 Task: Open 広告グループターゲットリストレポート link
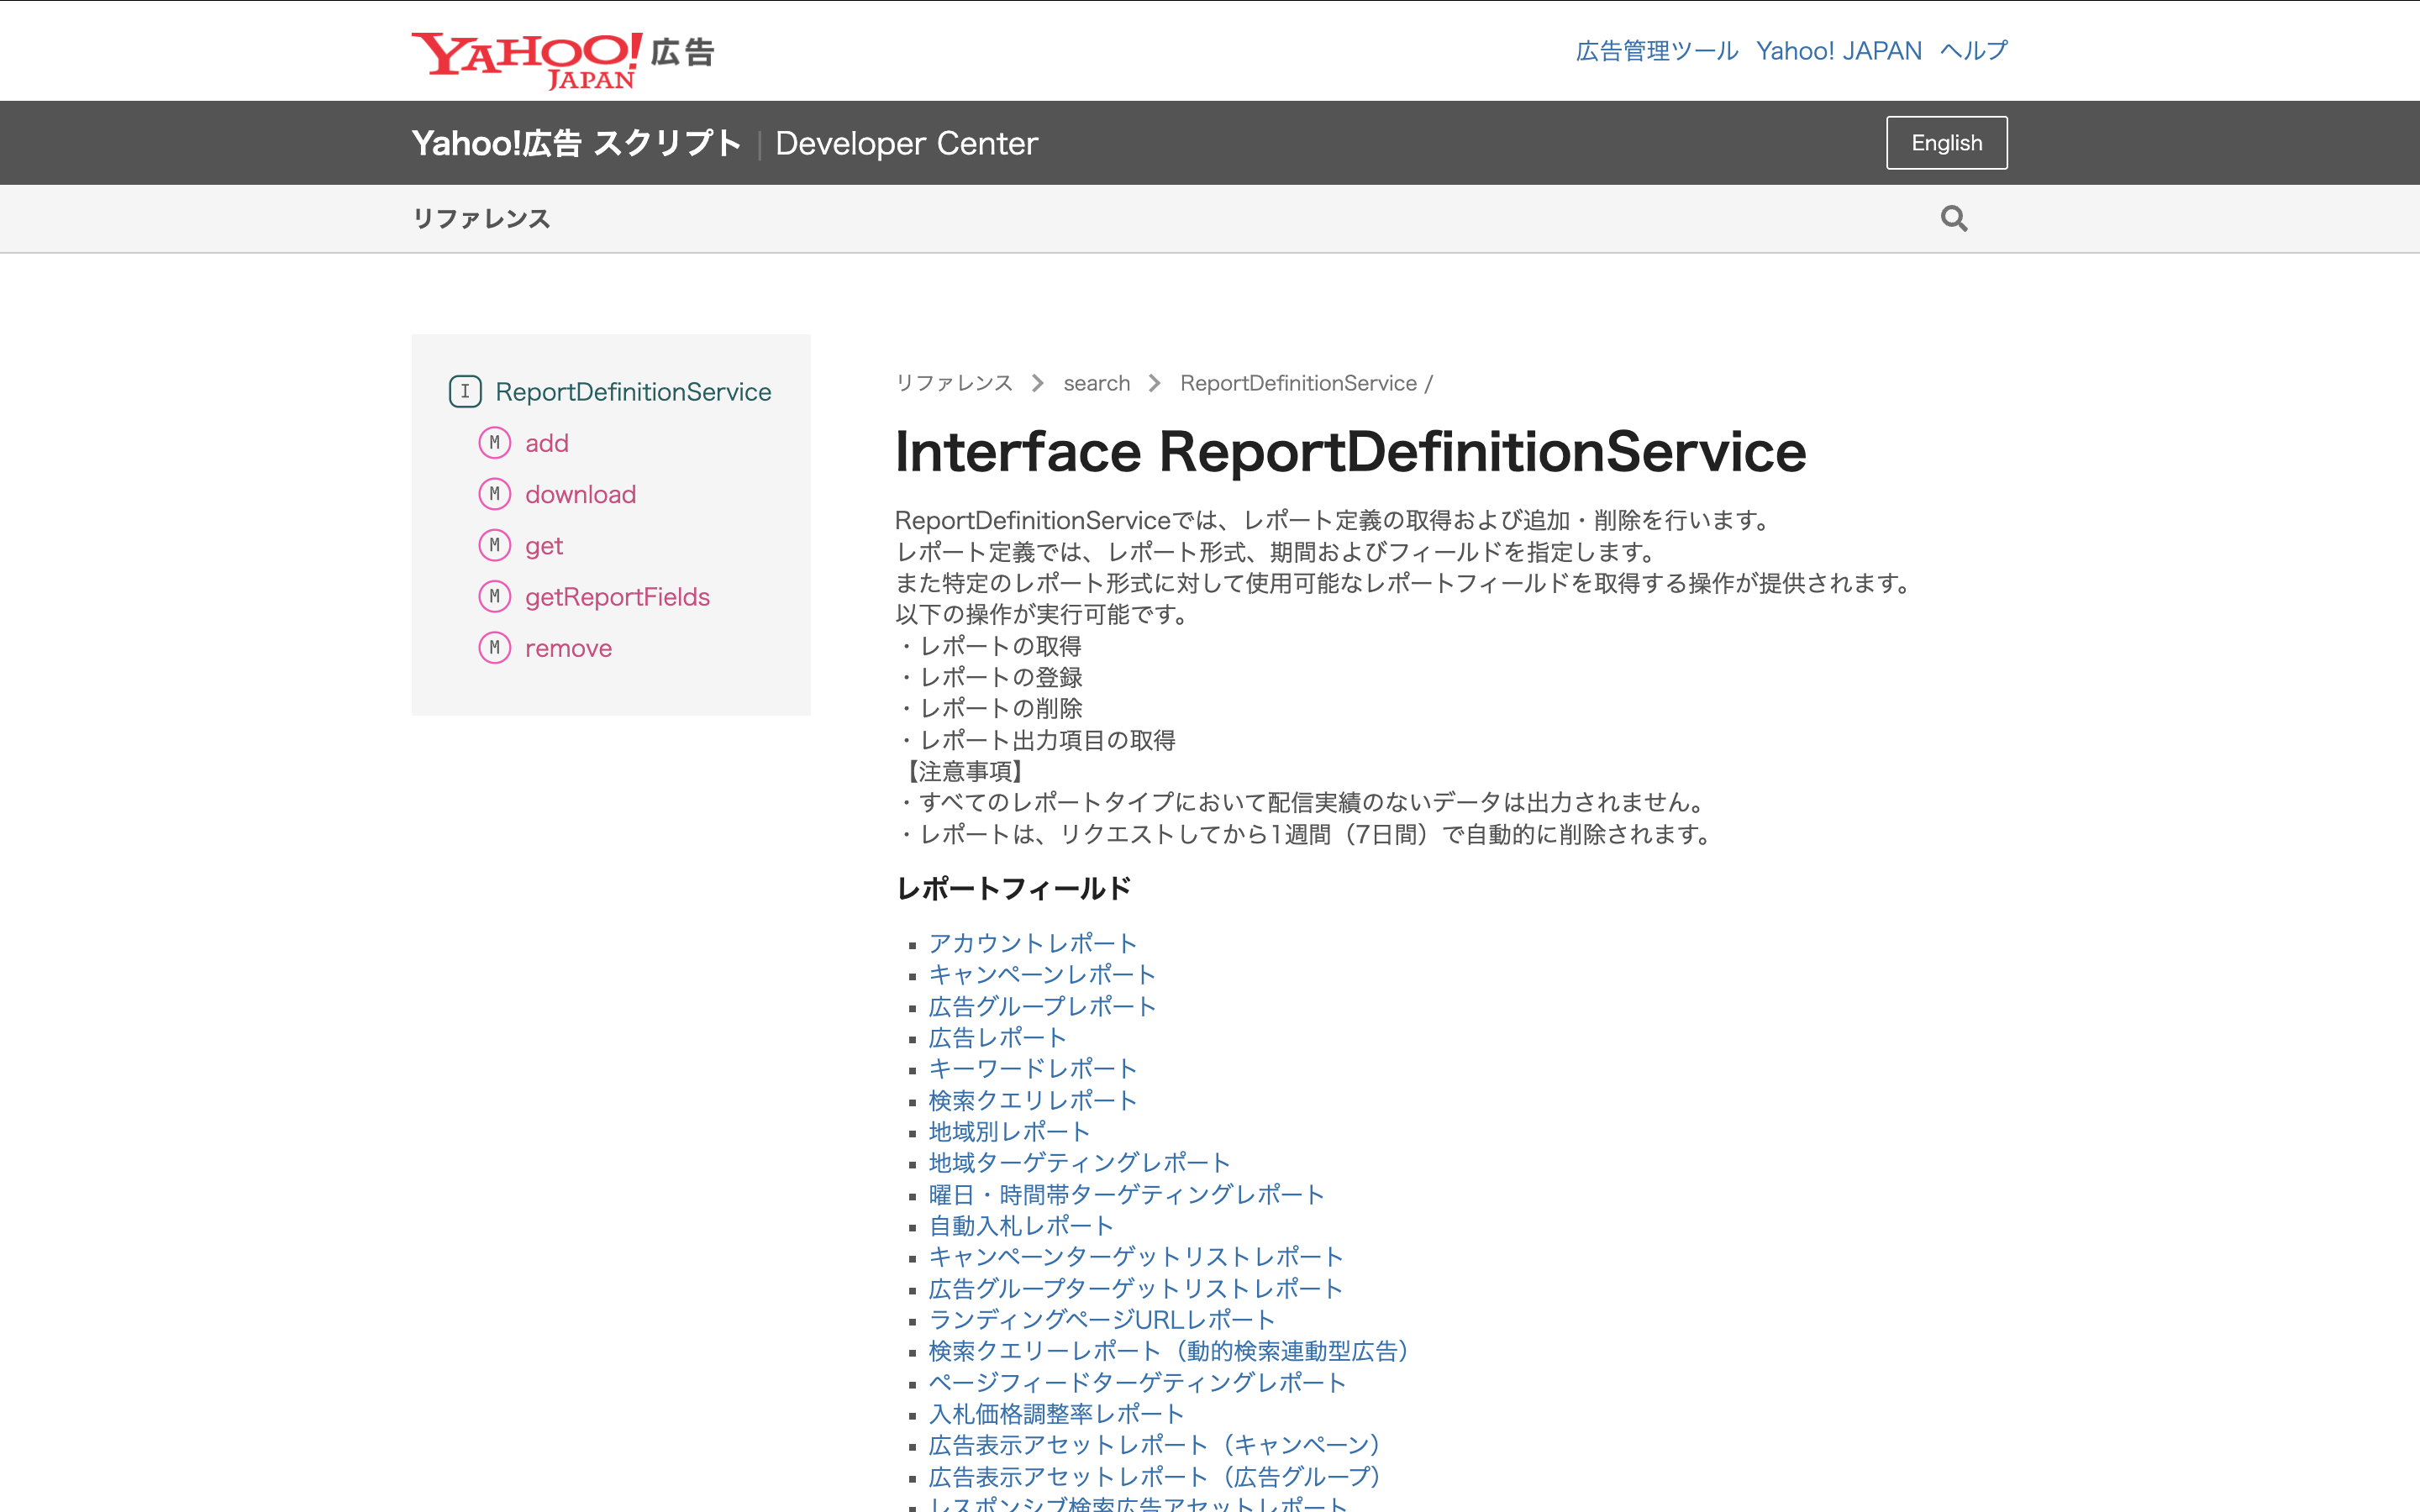[1136, 1288]
